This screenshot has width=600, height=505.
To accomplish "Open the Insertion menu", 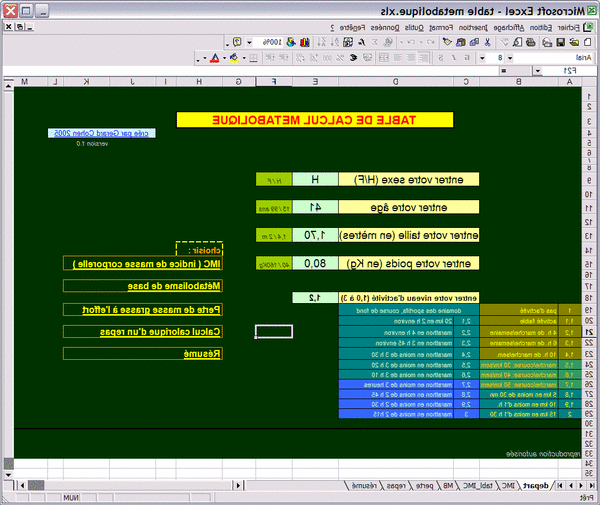I will [473, 28].
